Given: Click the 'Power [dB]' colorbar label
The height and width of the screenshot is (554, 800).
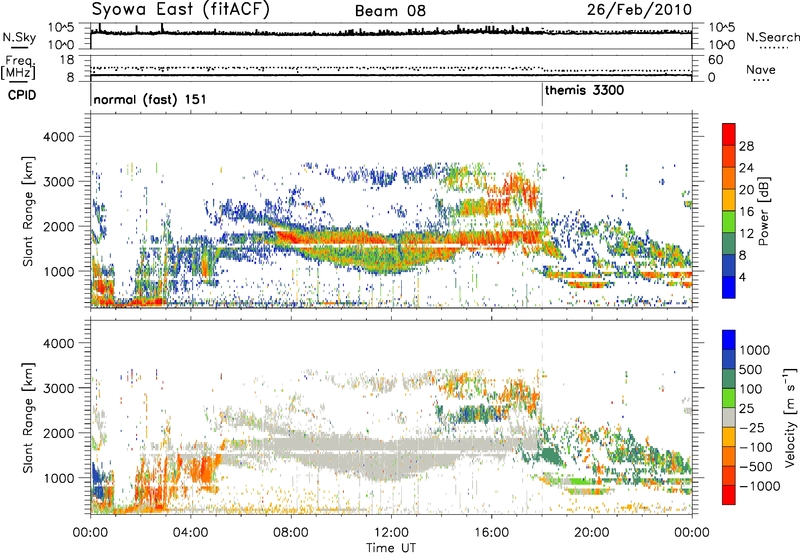Looking at the screenshot, I should point(763,211).
